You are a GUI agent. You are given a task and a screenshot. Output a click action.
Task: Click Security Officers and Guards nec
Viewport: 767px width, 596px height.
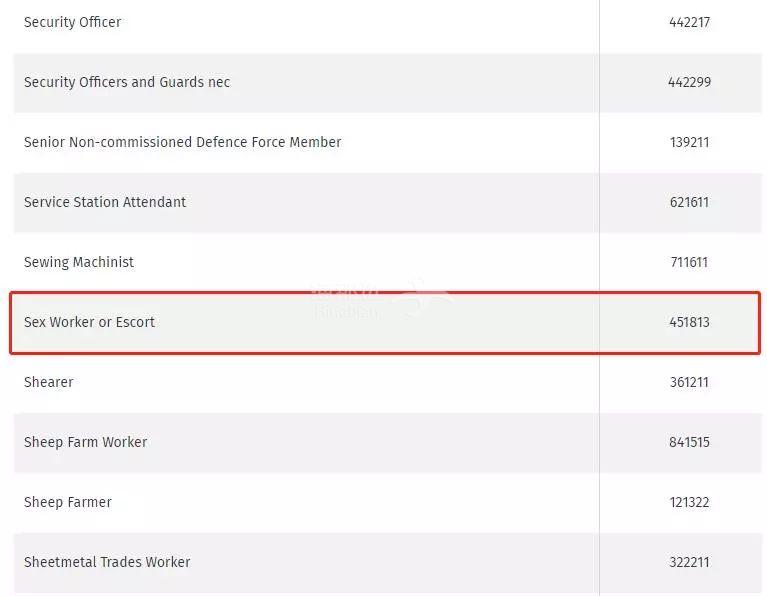point(127,82)
